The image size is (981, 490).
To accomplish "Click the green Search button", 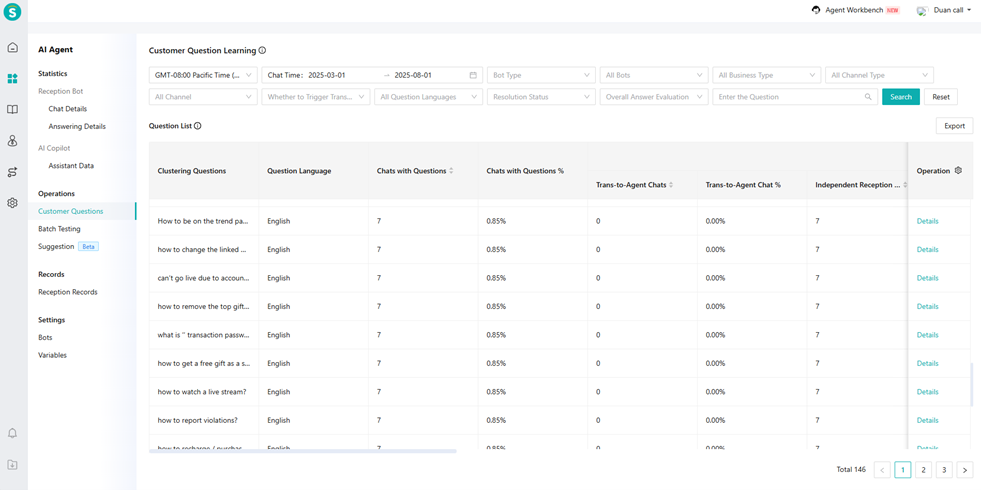I will (x=900, y=97).
